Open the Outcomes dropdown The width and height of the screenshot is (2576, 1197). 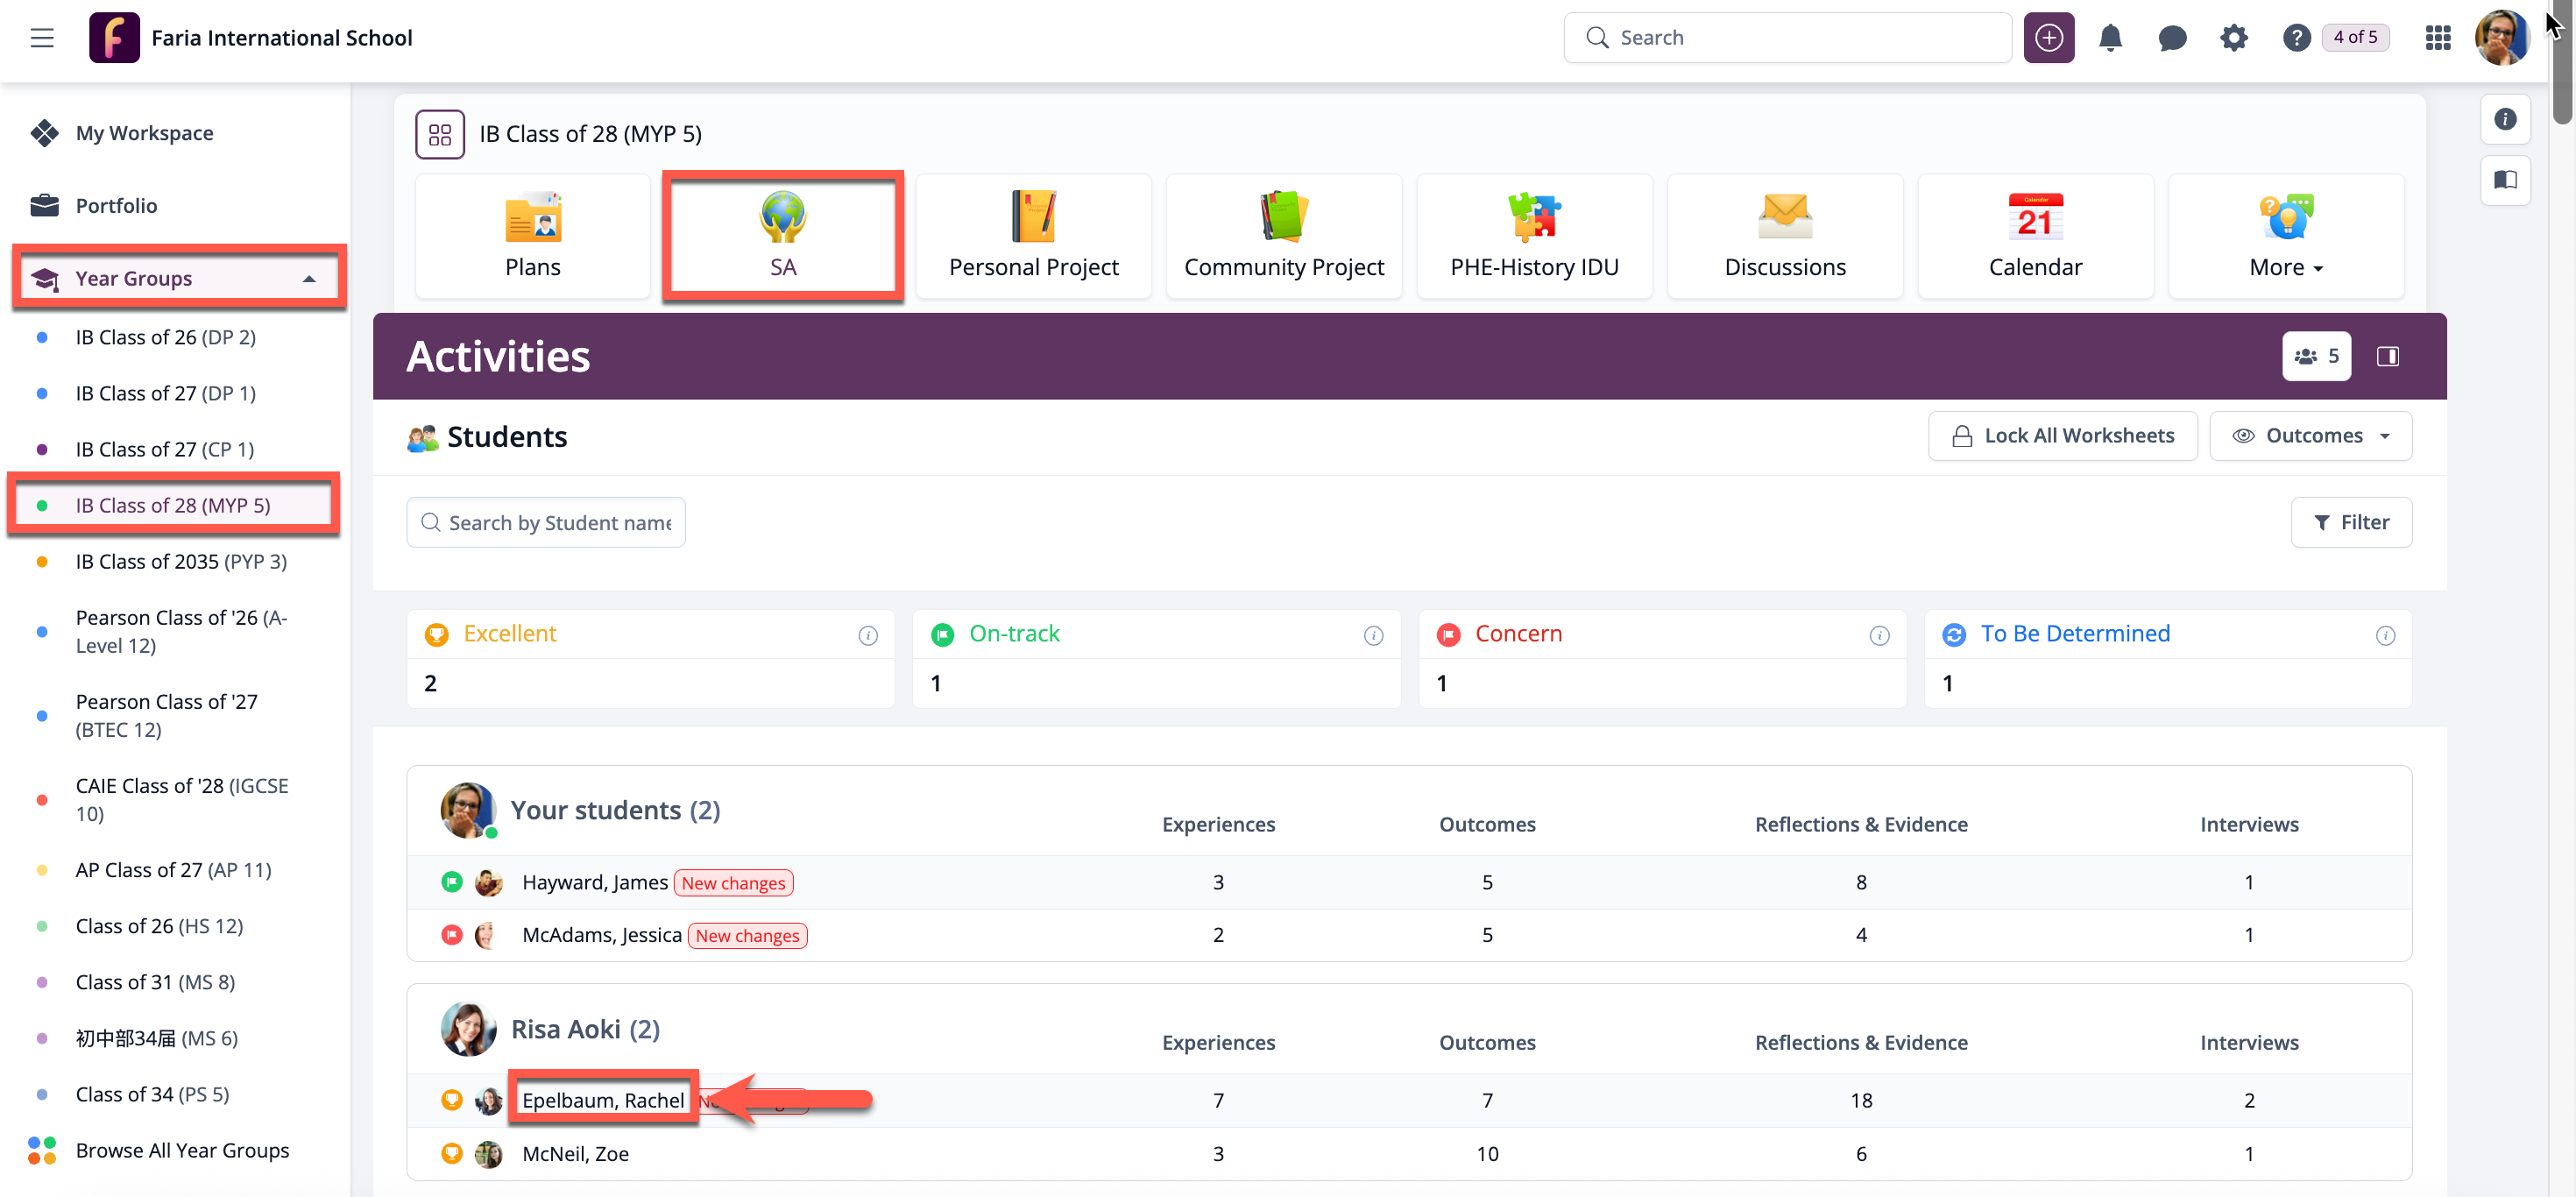pyautogui.click(x=2310, y=436)
